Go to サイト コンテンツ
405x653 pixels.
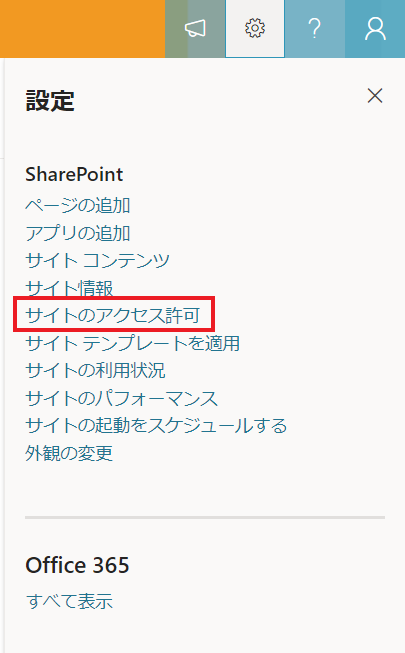(98, 260)
